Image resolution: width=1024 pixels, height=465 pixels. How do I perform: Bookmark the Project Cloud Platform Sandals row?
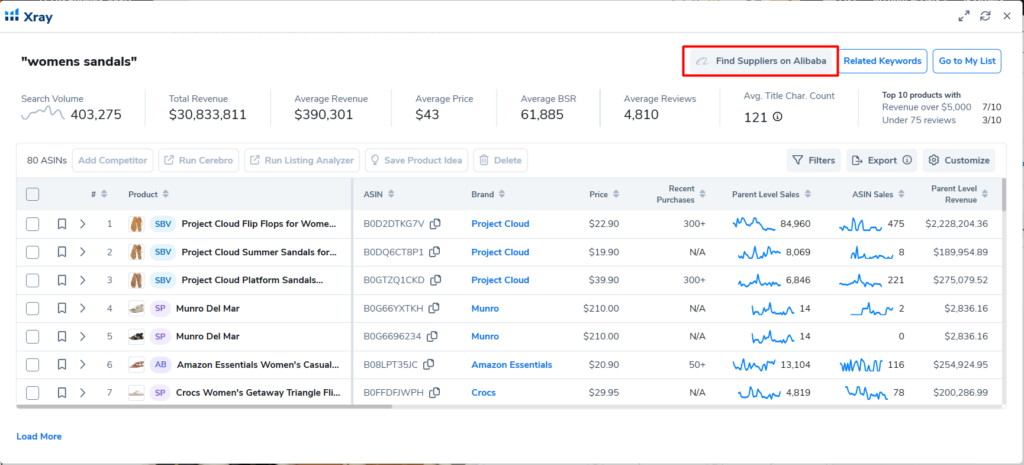(62, 280)
